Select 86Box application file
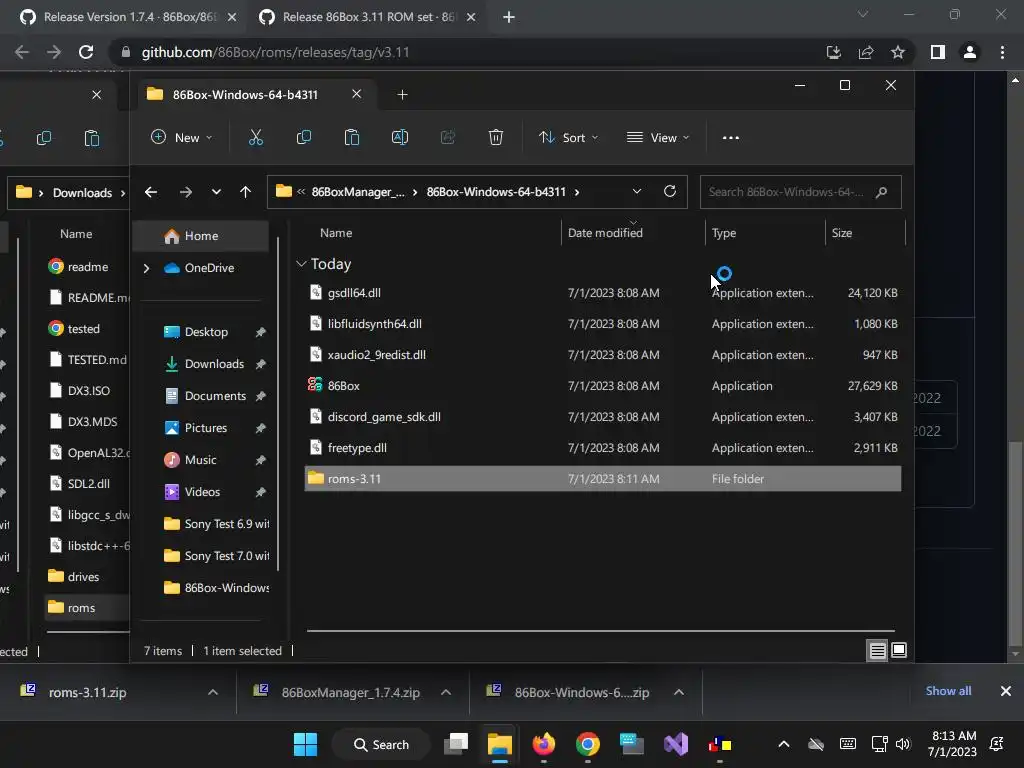1024x768 pixels. [x=603, y=386]
